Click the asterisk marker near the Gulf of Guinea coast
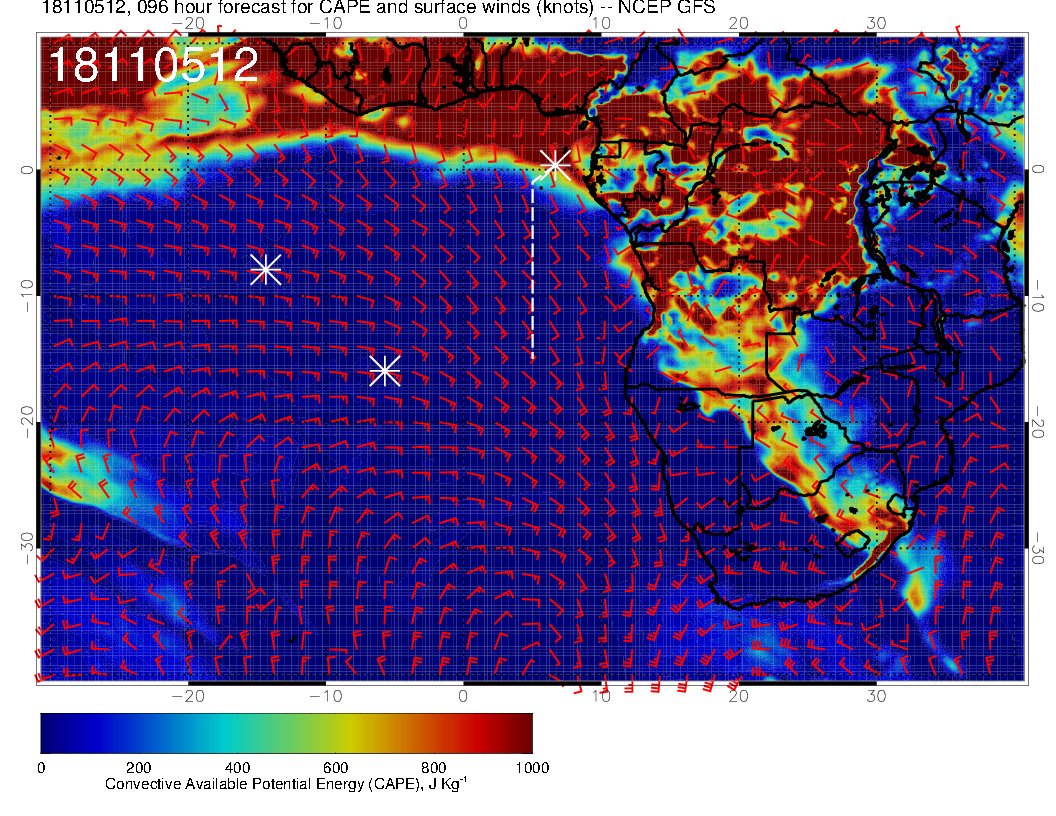 coord(554,164)
